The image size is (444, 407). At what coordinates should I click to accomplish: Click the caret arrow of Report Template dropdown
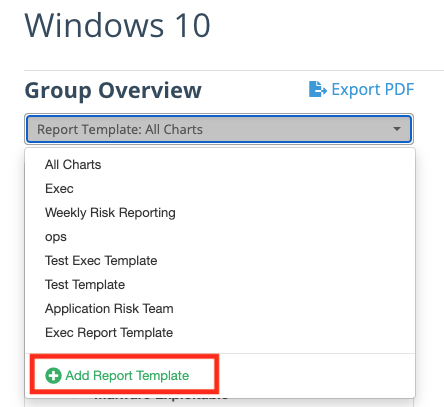coord(397,129)
